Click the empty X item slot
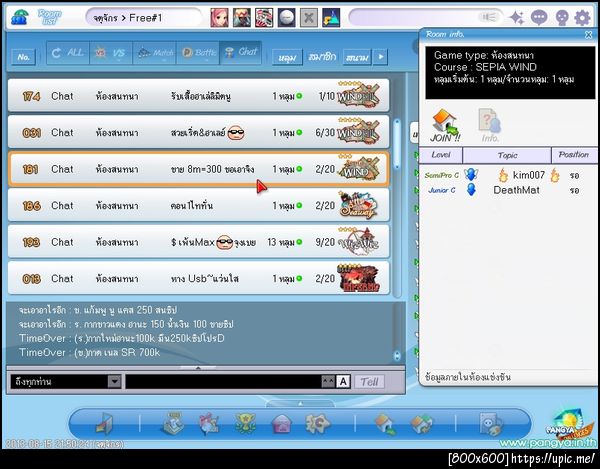600x469 pixels. (309, 18)
